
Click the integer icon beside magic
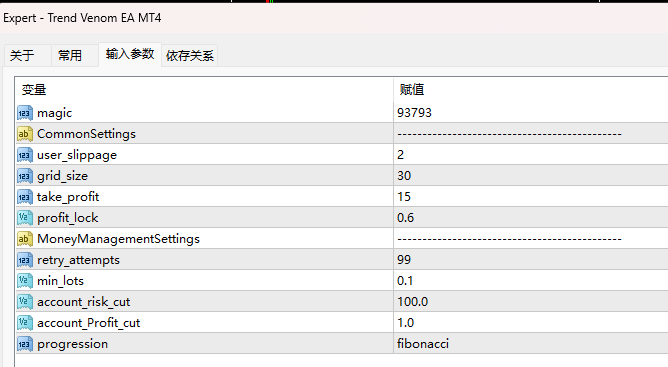coord(25,113)
